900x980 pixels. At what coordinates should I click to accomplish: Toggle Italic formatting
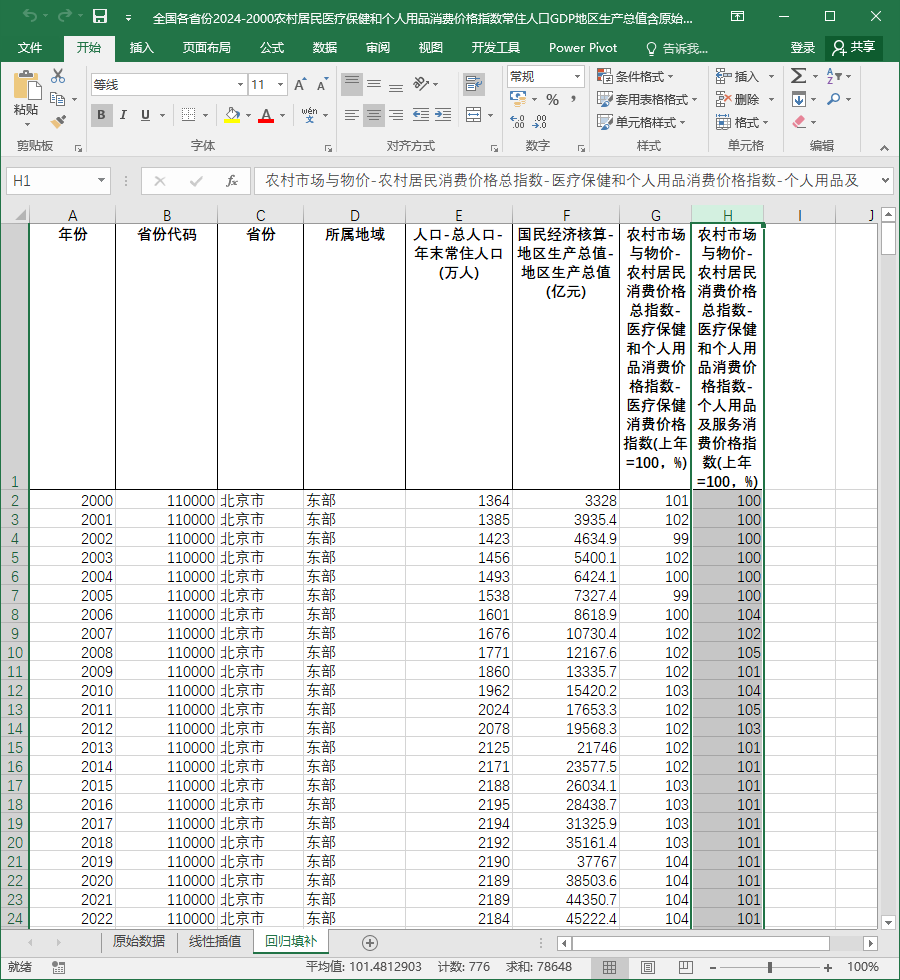pos(123,115)
